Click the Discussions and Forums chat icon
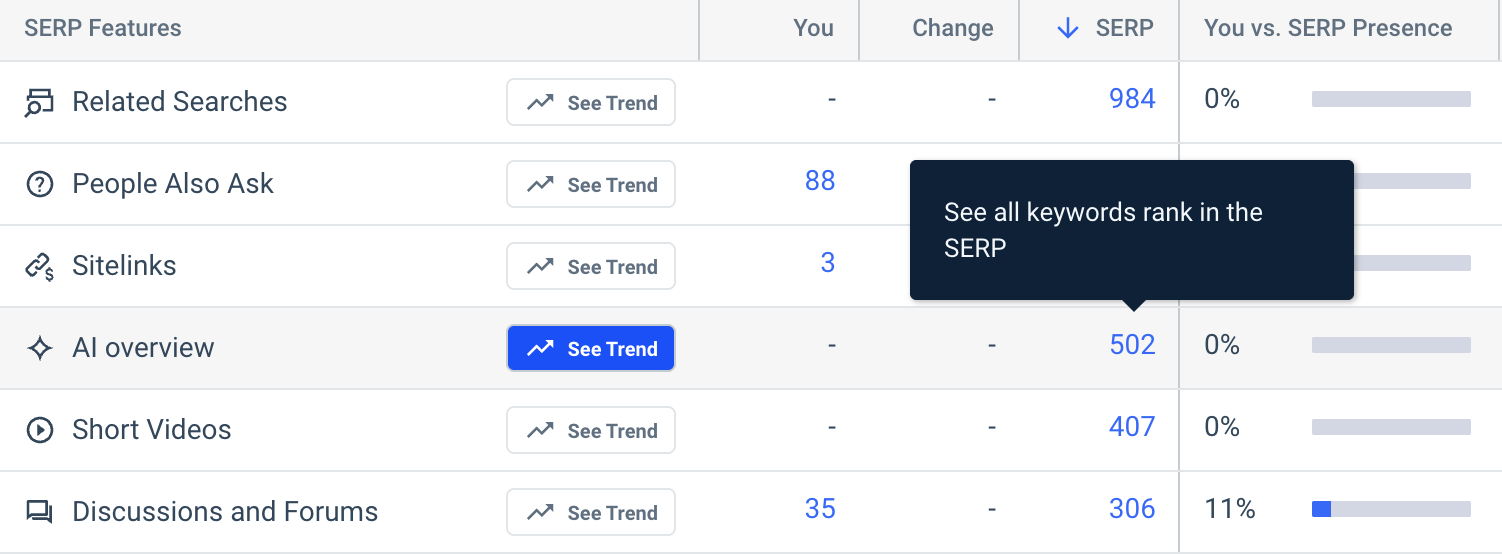 click(x=39, y=512)
